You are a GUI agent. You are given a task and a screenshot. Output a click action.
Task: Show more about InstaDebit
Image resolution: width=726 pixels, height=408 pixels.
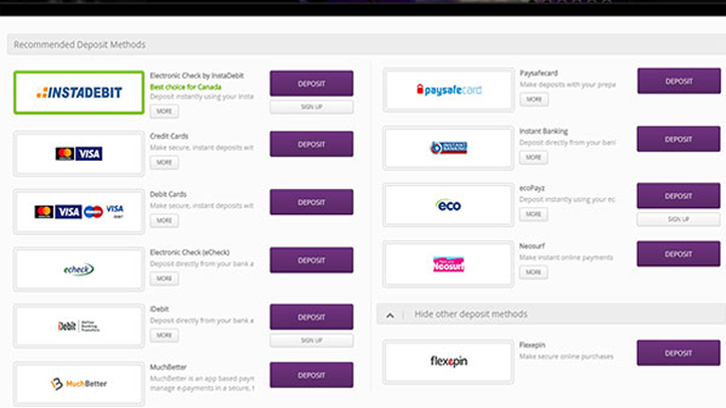pyautogui.click(x=164, y=111)
